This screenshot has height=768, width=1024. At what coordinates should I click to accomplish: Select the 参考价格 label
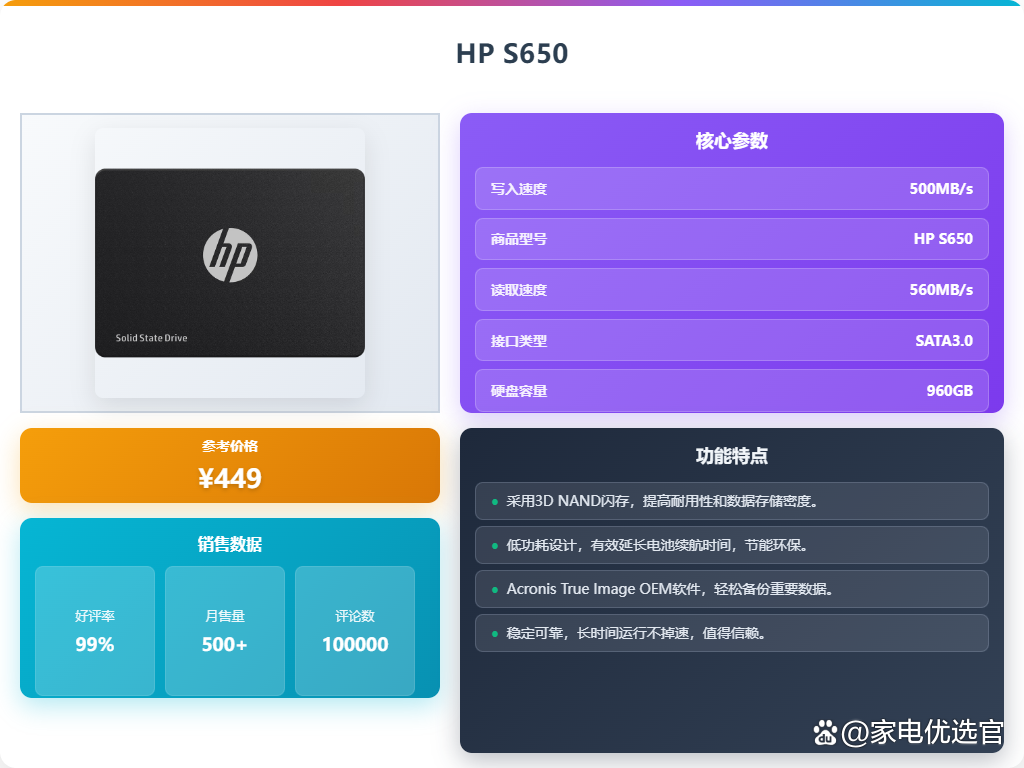point(230,446)
